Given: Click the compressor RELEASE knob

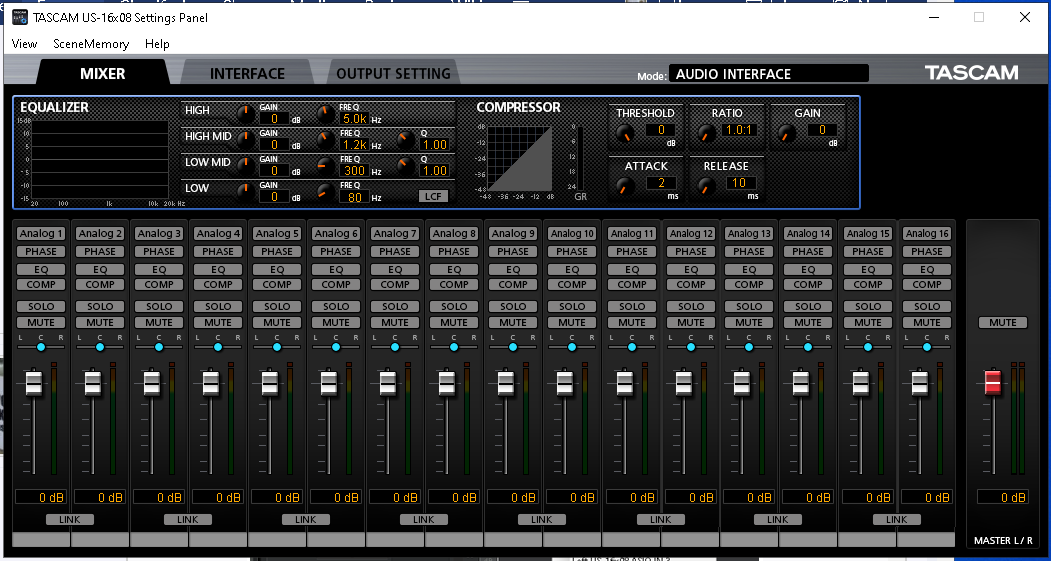Looking at the screenshot, I should 706,186.
